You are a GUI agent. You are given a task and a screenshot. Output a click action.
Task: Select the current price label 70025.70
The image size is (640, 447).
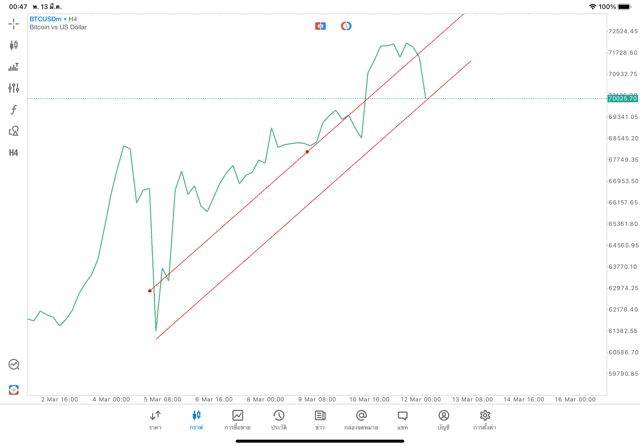[x=622, y=99]
